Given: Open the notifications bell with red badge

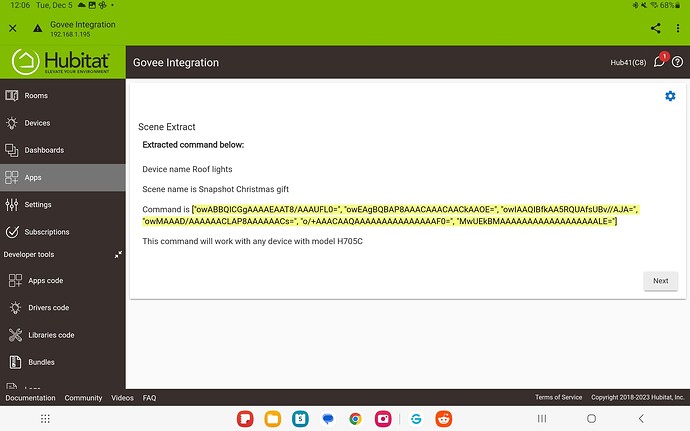Looking at the screenshot, I should click(x=660, y=61).
